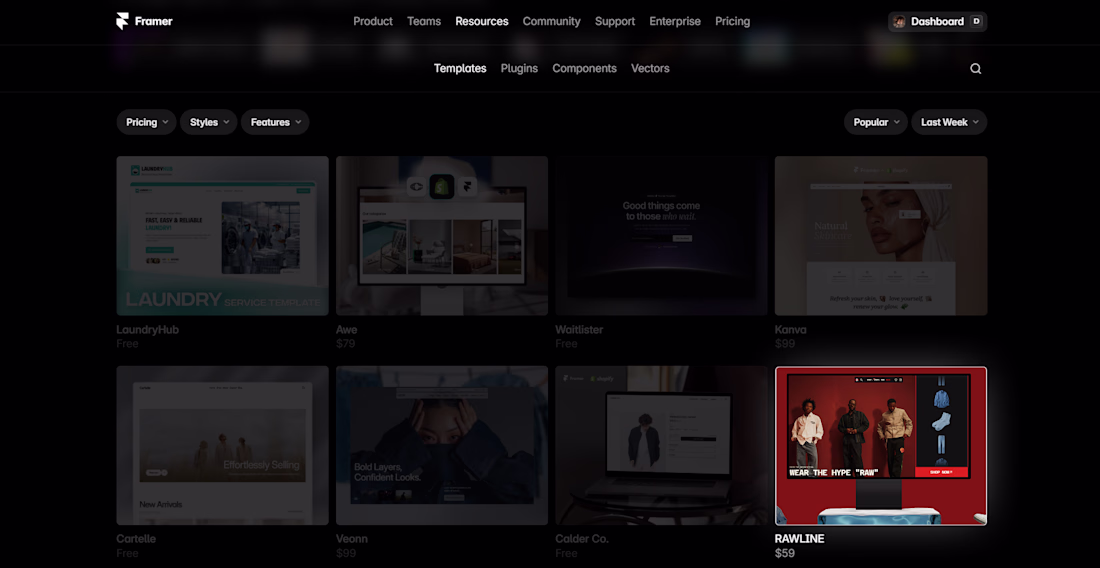Open the Veonn template thumbnail
Screen dimensions: 1100x568
(x=442, y=445)
